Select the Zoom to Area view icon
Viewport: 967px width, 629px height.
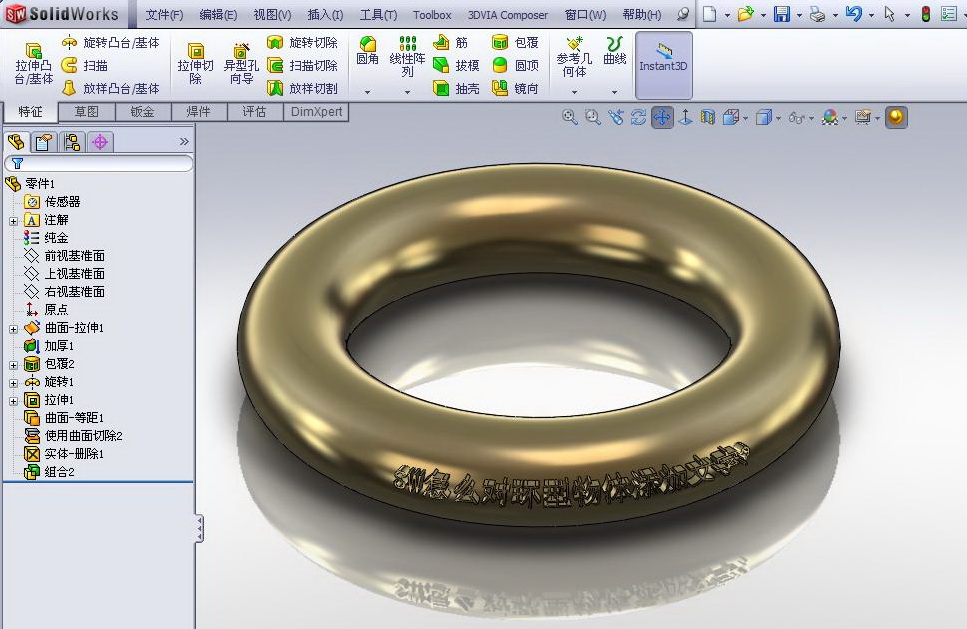593,117
